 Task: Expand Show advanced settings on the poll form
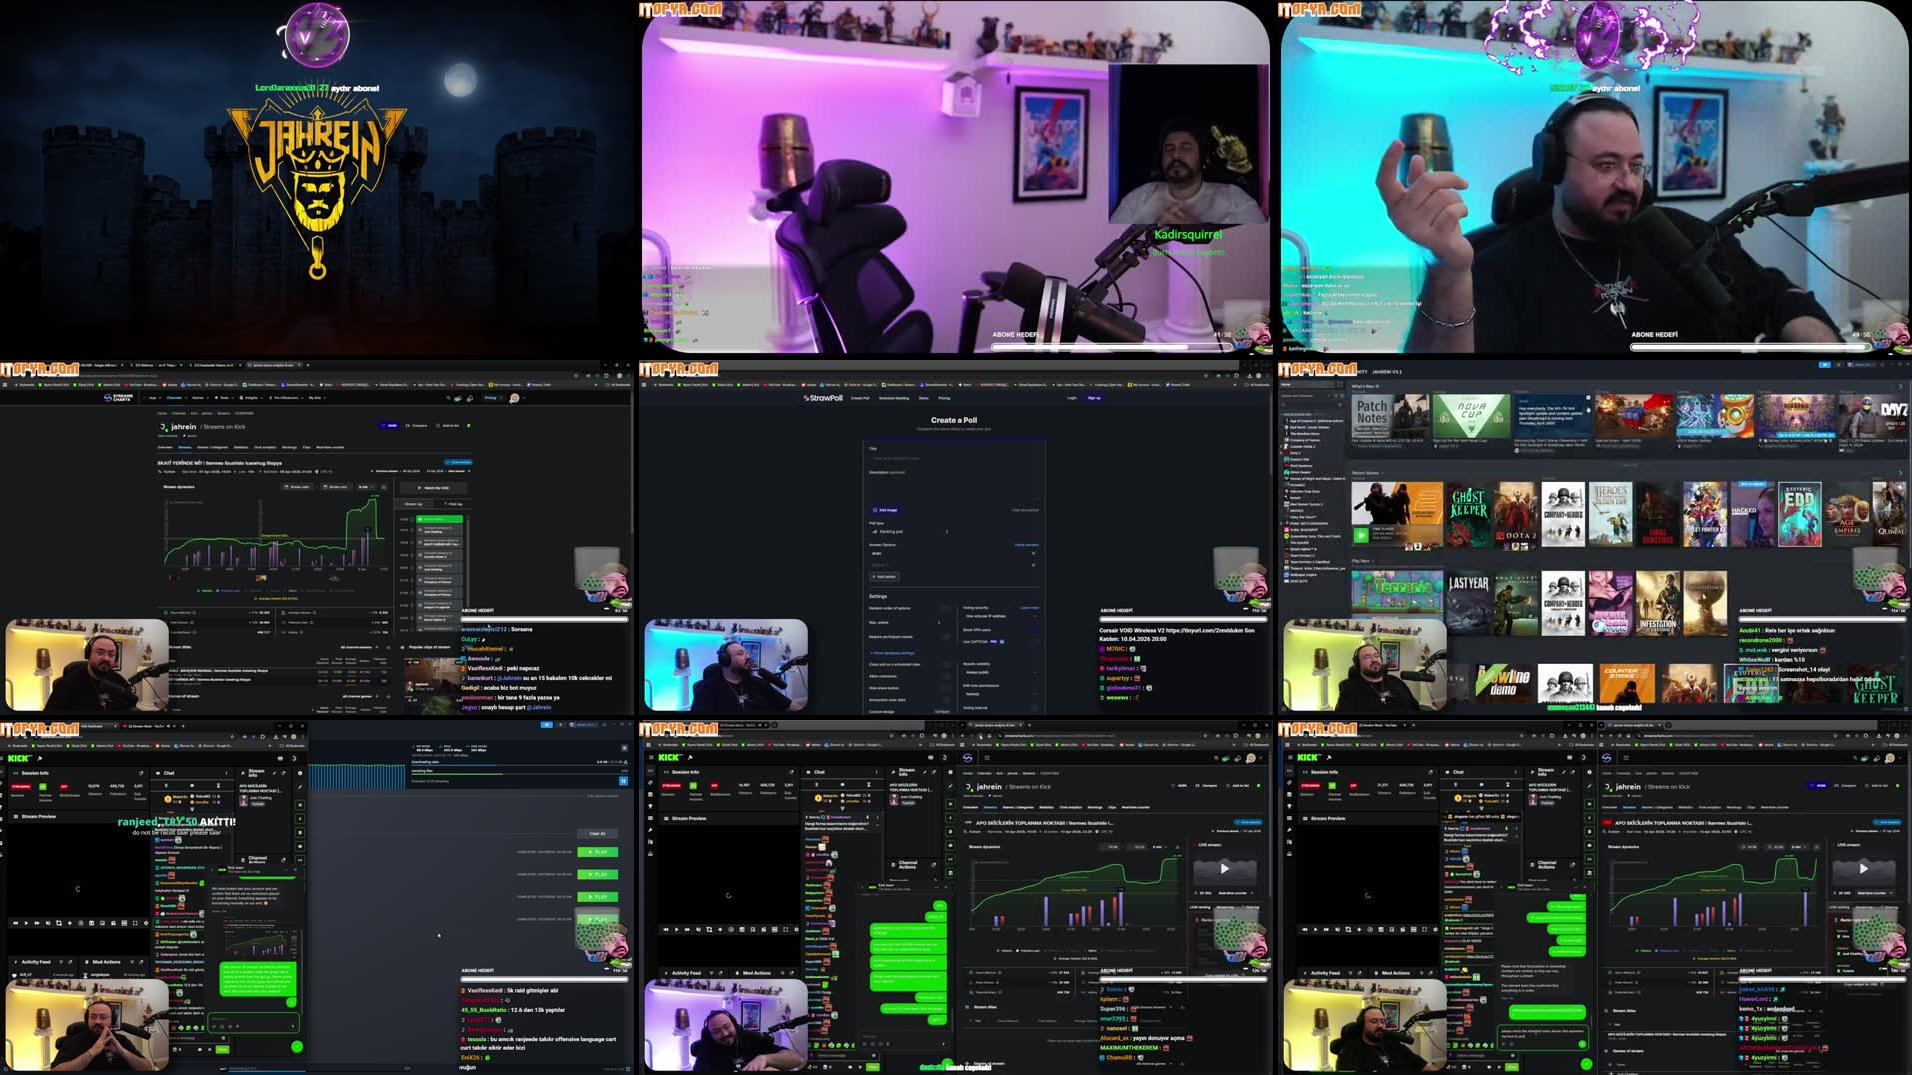(x=892, y=653)
